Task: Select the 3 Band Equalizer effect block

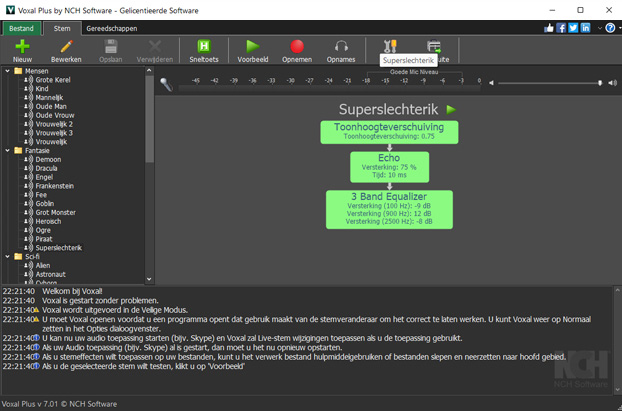Action: pyautogui.click(x=389, y=209)
